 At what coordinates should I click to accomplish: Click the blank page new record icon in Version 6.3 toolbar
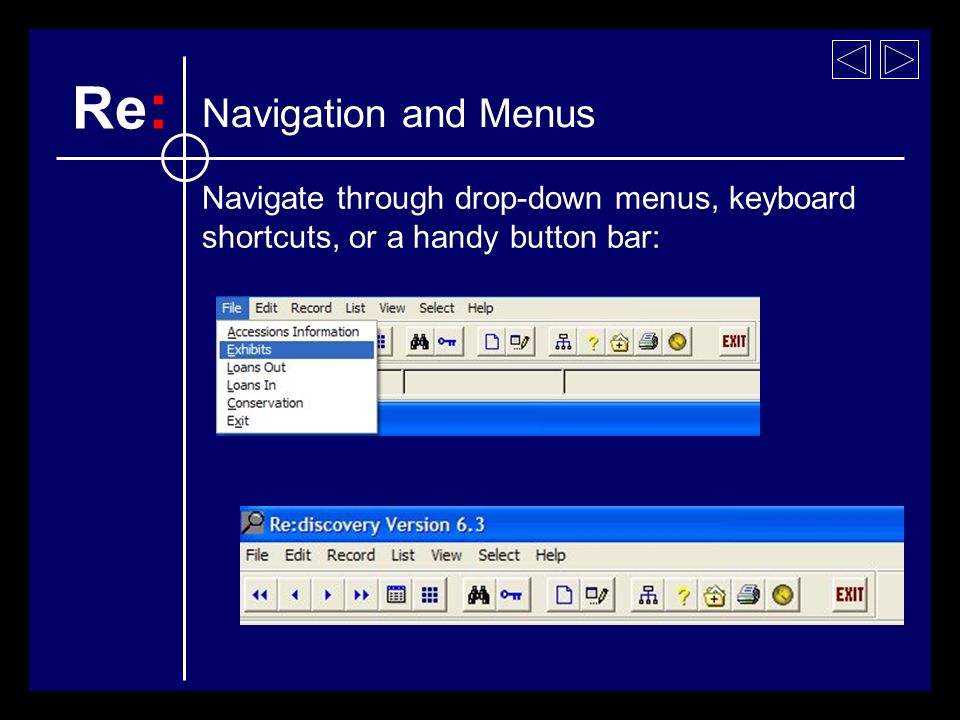(x=564, y=594)
